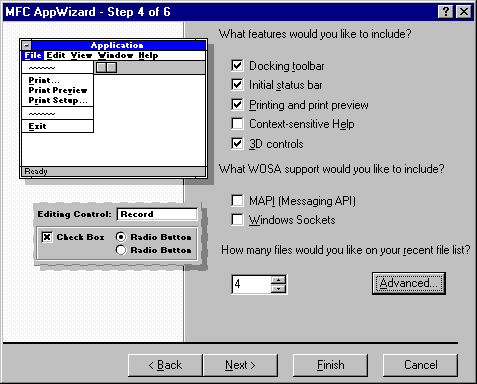This screenshot has height=384, width=477.
Task: Increase the recent file list count
Action: click(x=278, y=280)
